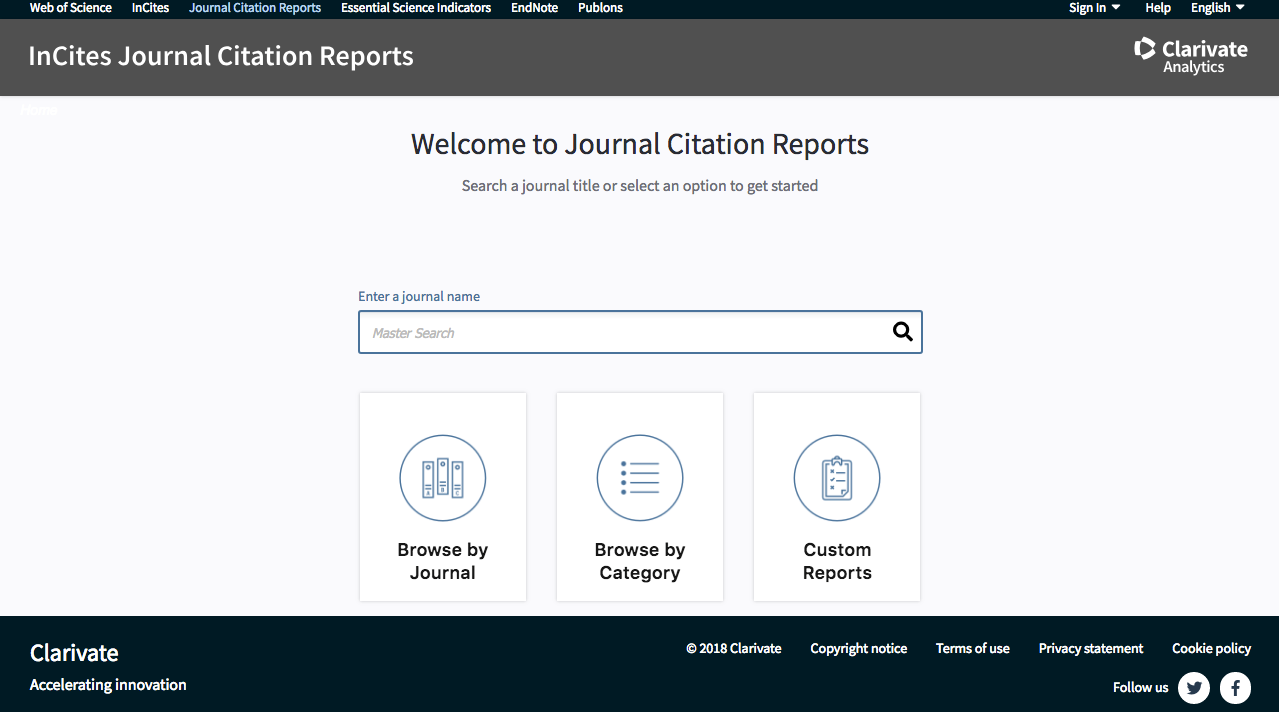Image resolution: width=1279 pixels, height=712 pixels.
Task: Open the Twitter follow icon
Action: click(1194, 687)
